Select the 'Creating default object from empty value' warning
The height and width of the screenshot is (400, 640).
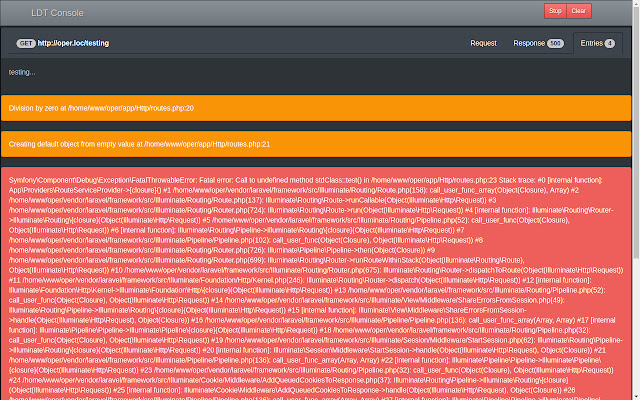(x=316, y=144)
